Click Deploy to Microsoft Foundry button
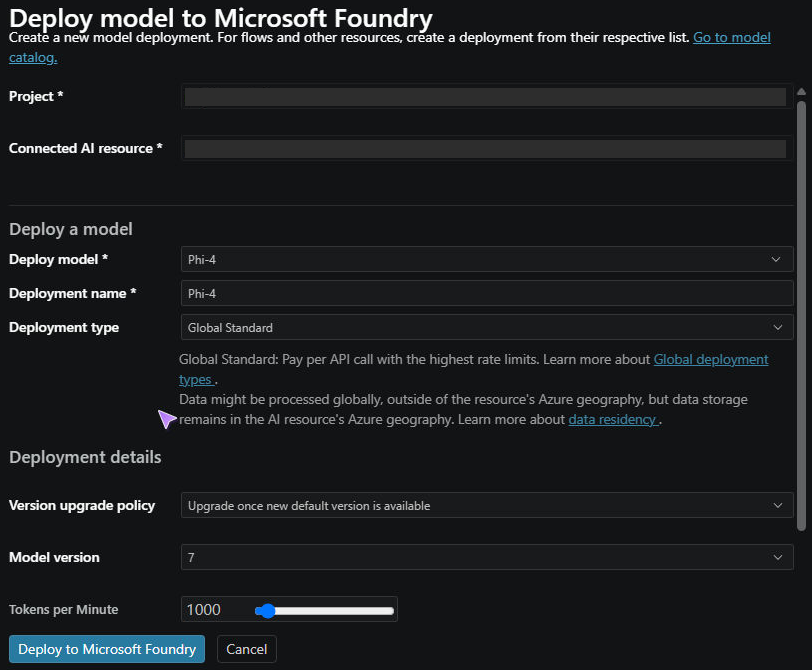The height and width of the screenshot is (670, 812). coord(107,649)
